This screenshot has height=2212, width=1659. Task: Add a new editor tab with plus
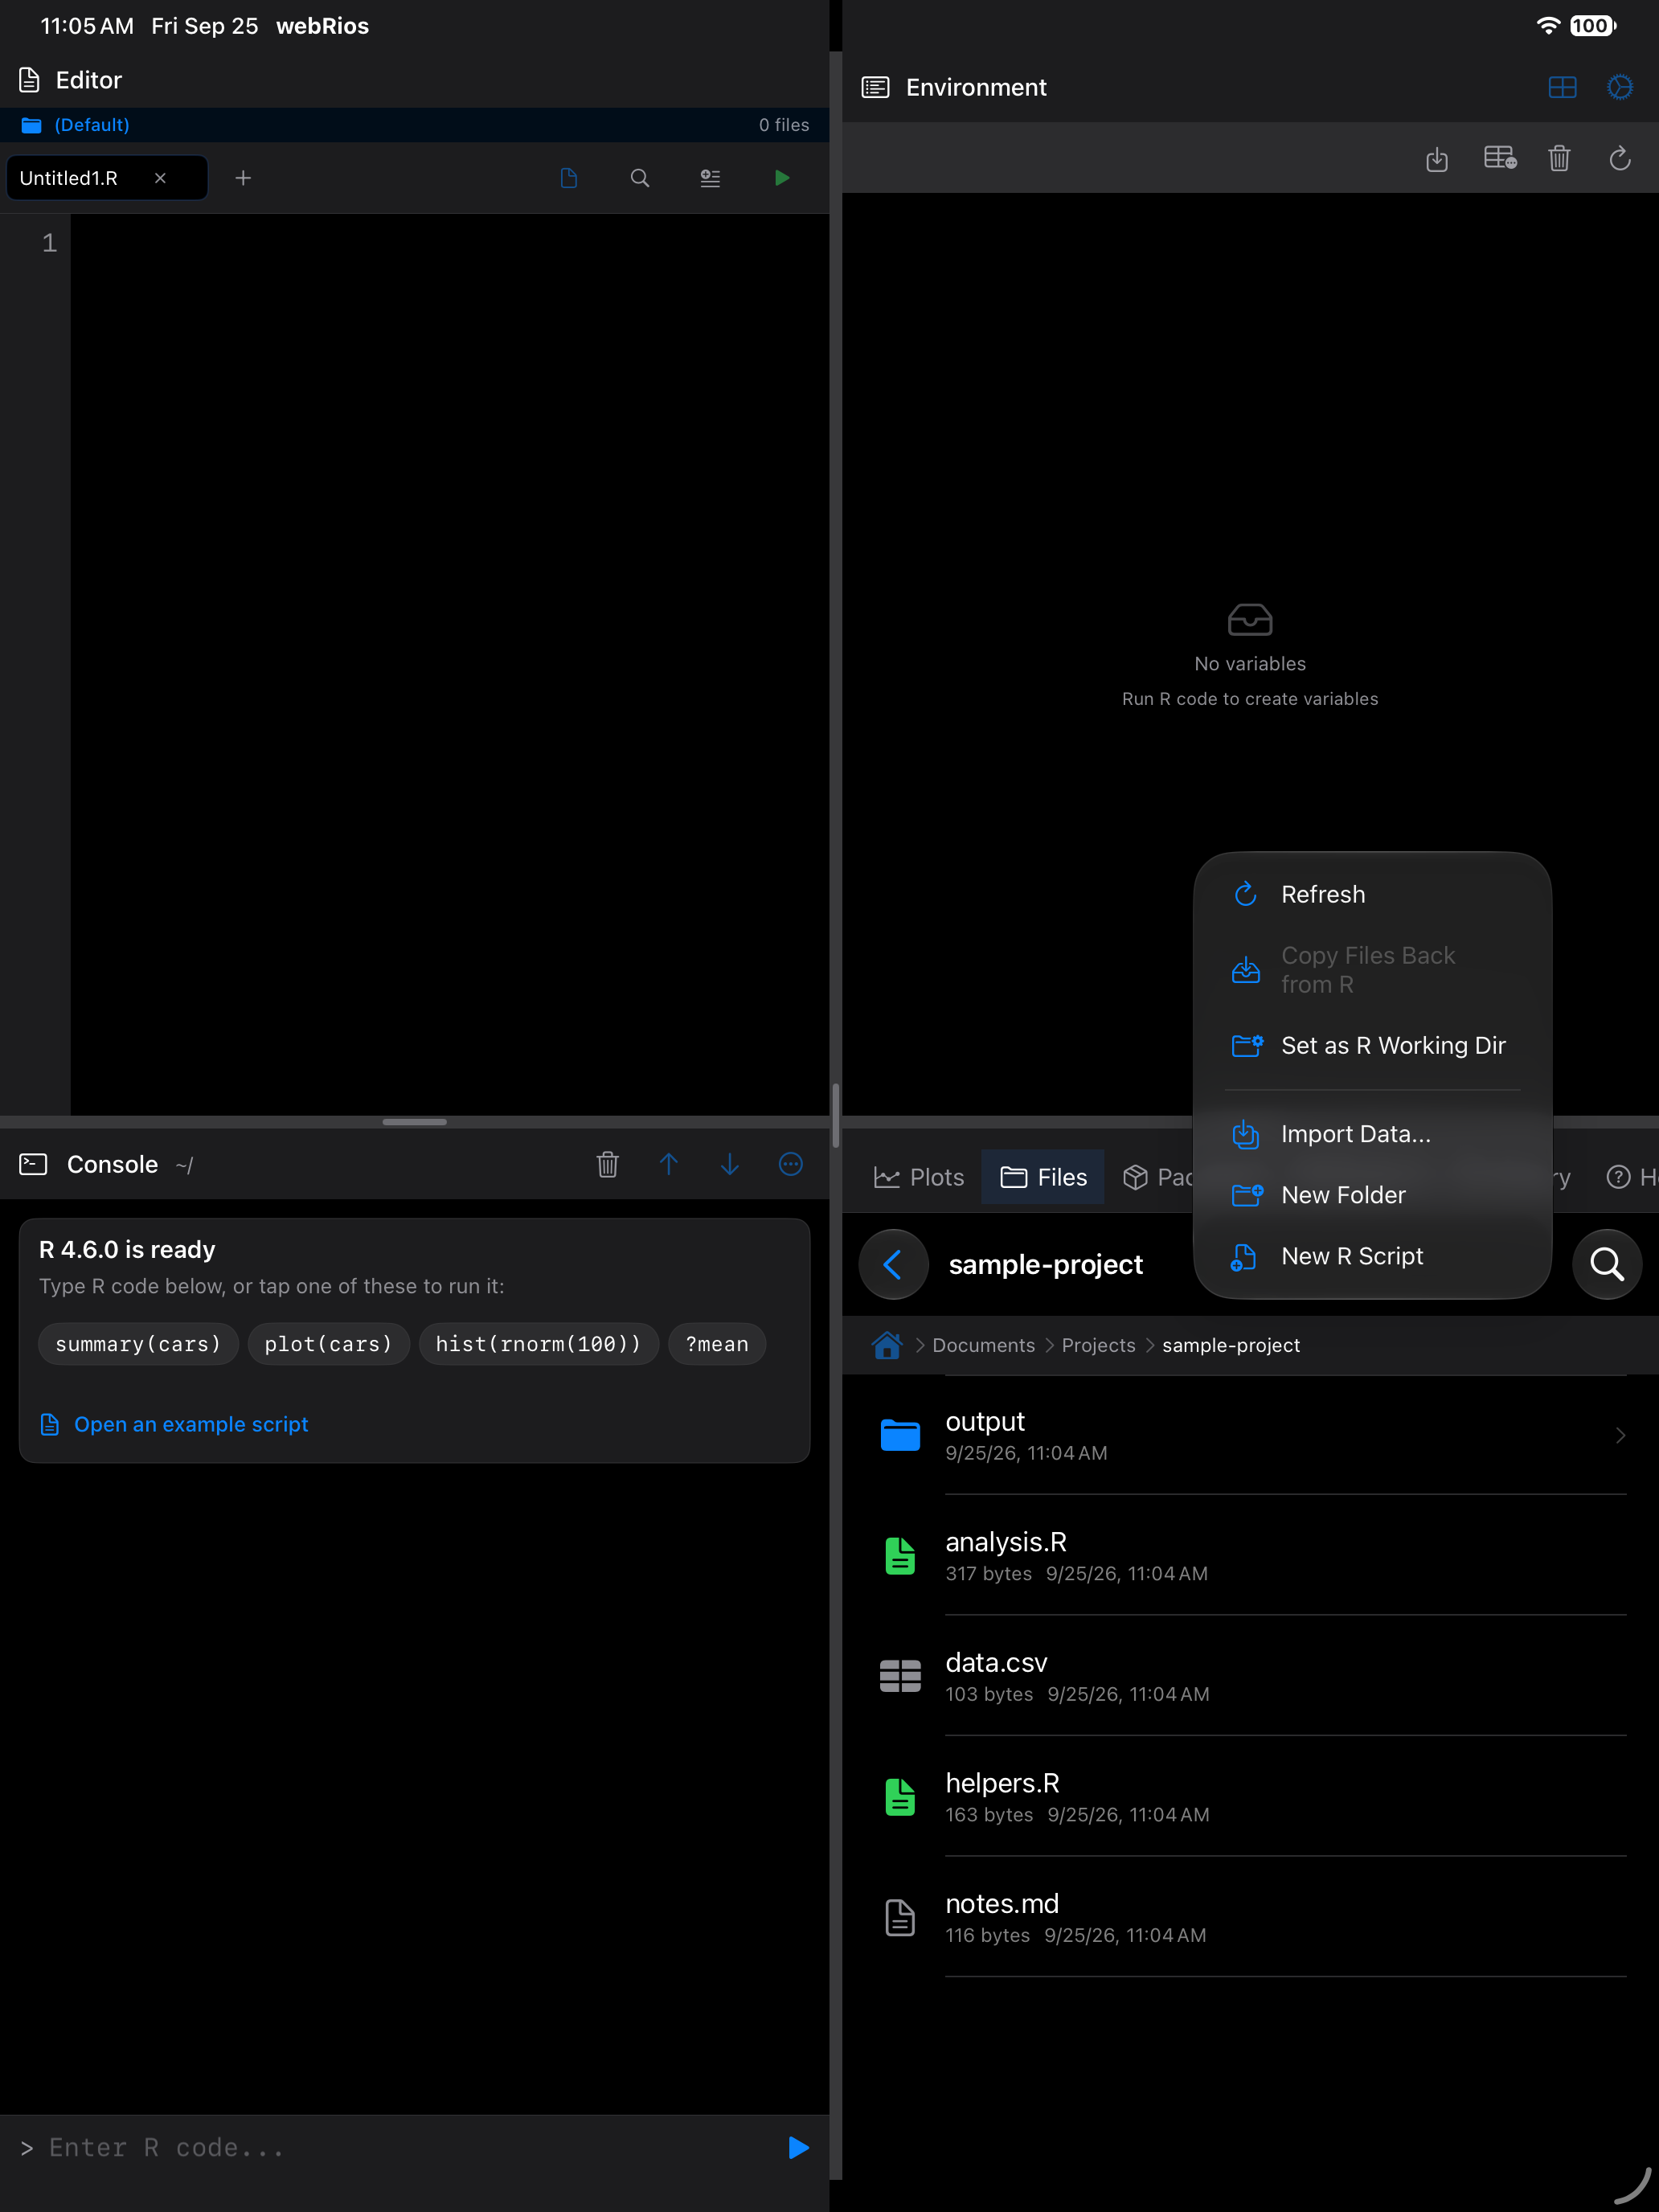[243, 178]
